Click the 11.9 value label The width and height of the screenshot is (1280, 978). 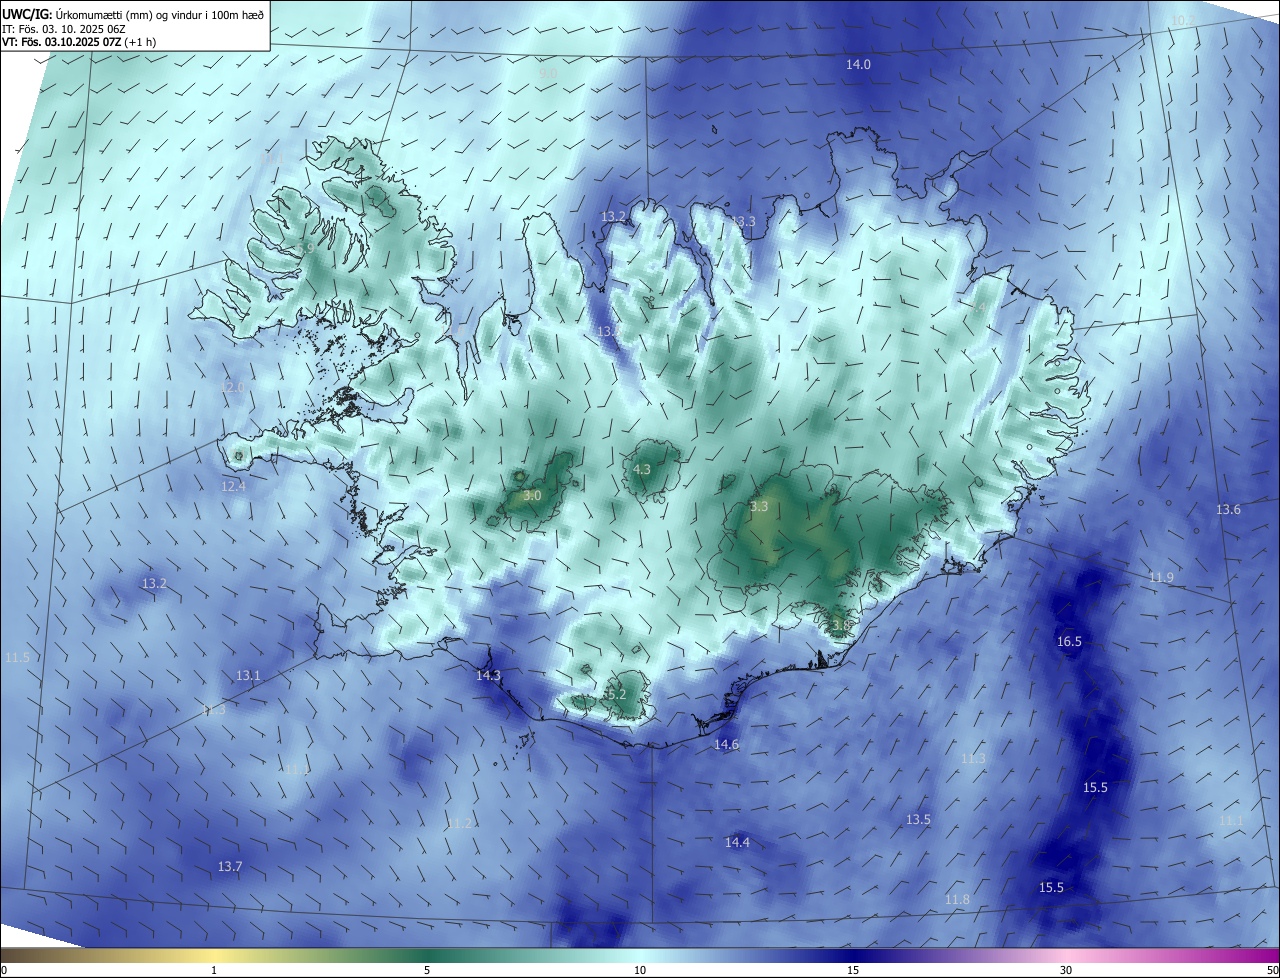click(1161, 577)
